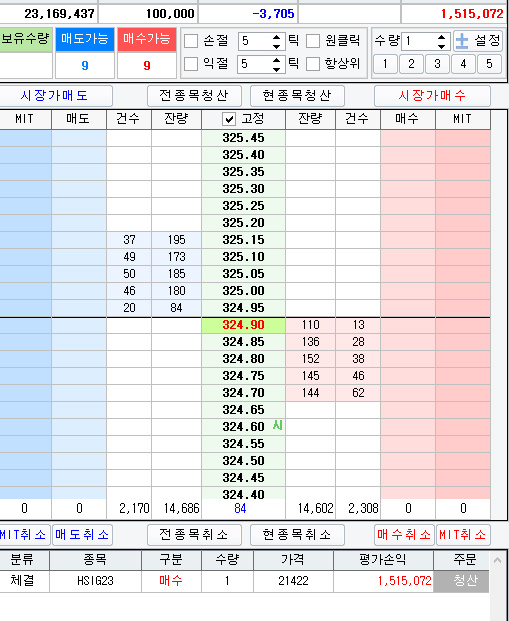Click the 평가손익 column header
Viewport: 509px width, 621px height.
(383, 560)
